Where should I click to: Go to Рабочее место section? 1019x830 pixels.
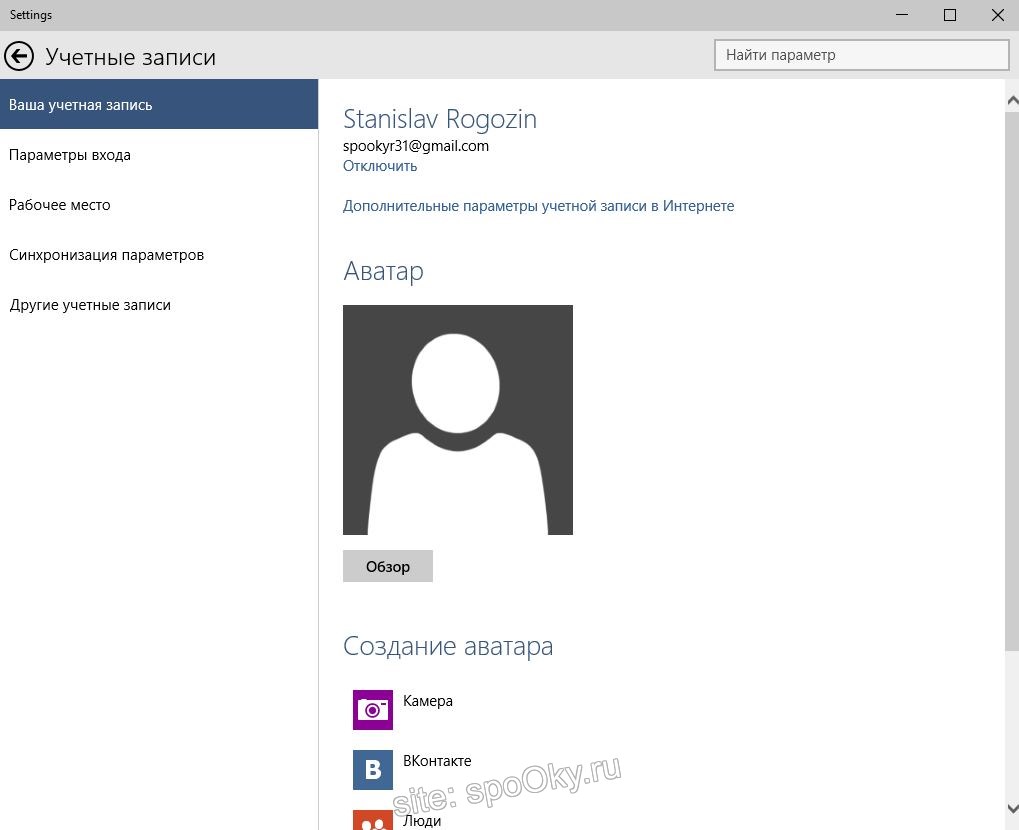tap(60, 205)
